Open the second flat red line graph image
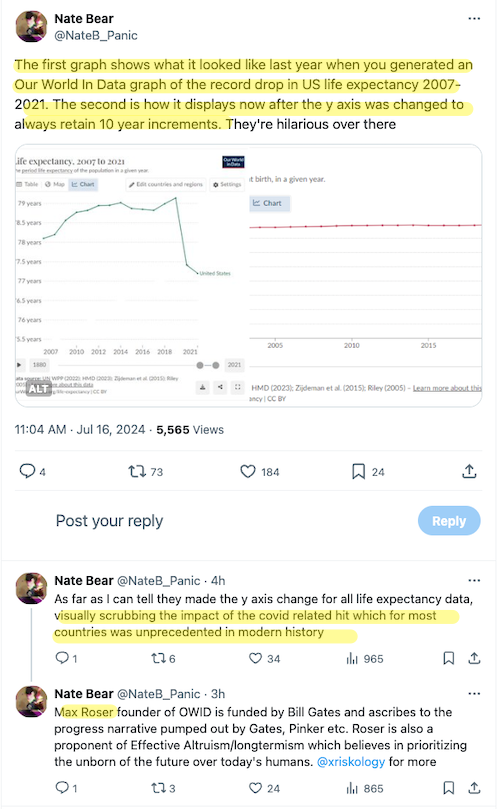 365,276
